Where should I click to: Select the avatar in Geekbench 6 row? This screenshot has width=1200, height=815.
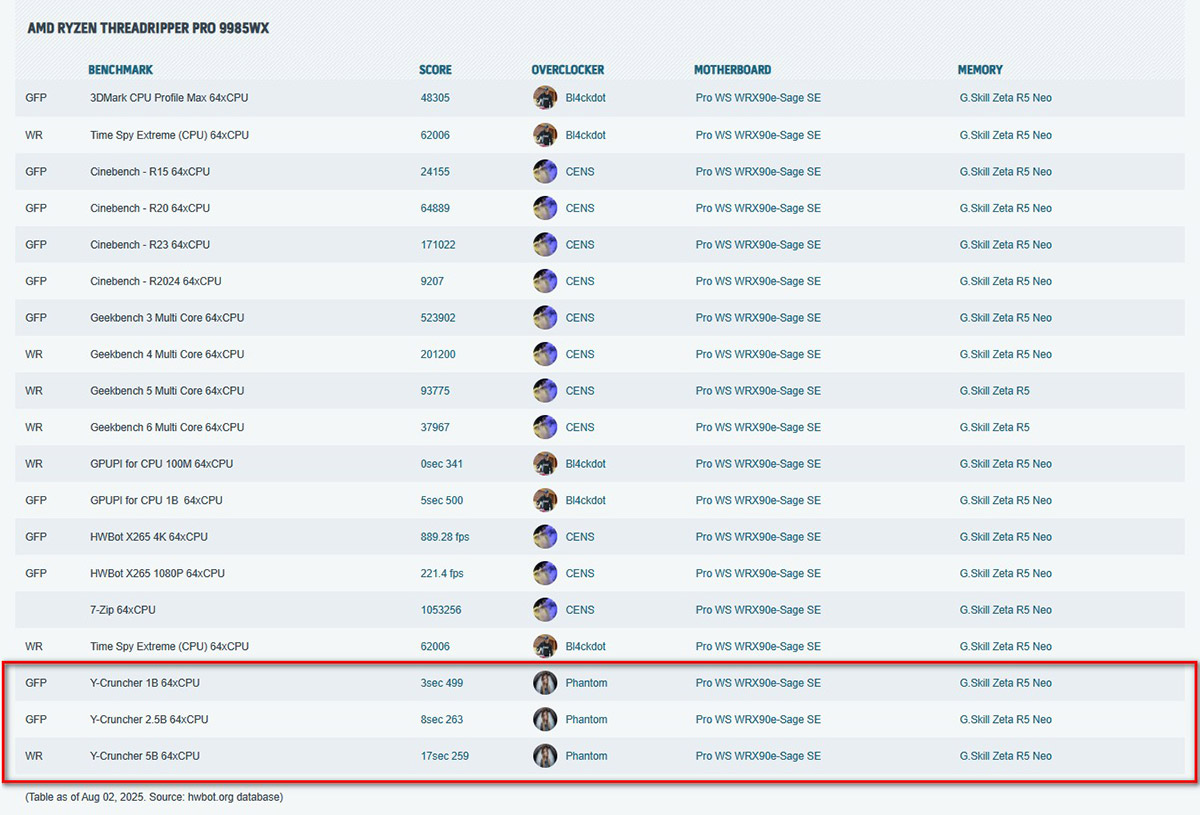(545, 427)
